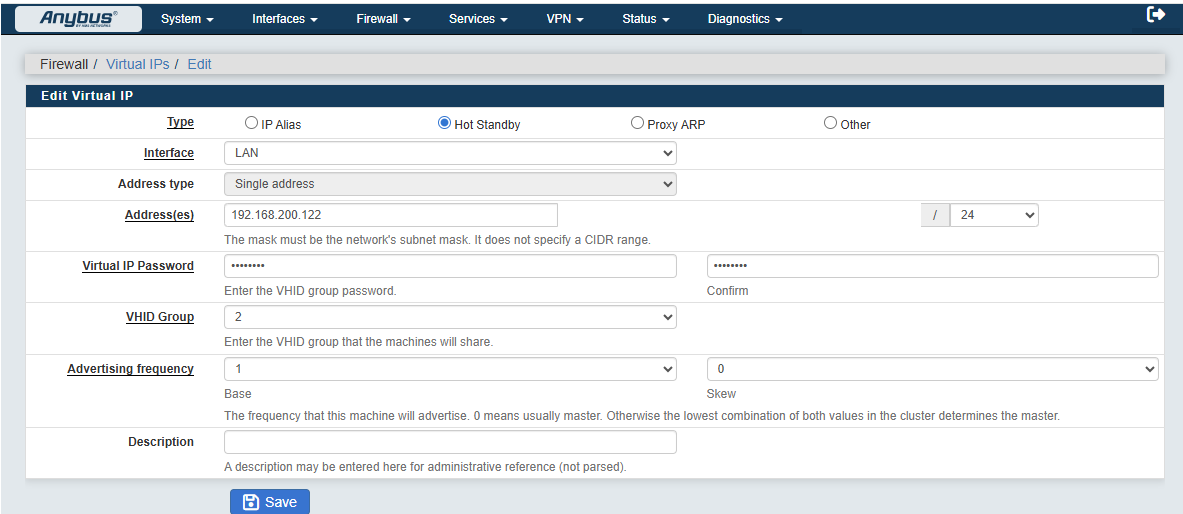Click the Address(es) input field
The height and width of the screenshot is (514, 1183).
(x=390, y=215)
